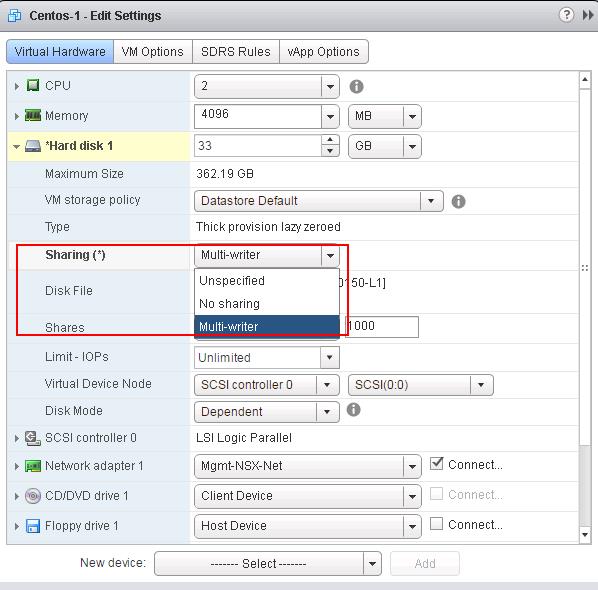Click the CPU info icon

(356, 87)
